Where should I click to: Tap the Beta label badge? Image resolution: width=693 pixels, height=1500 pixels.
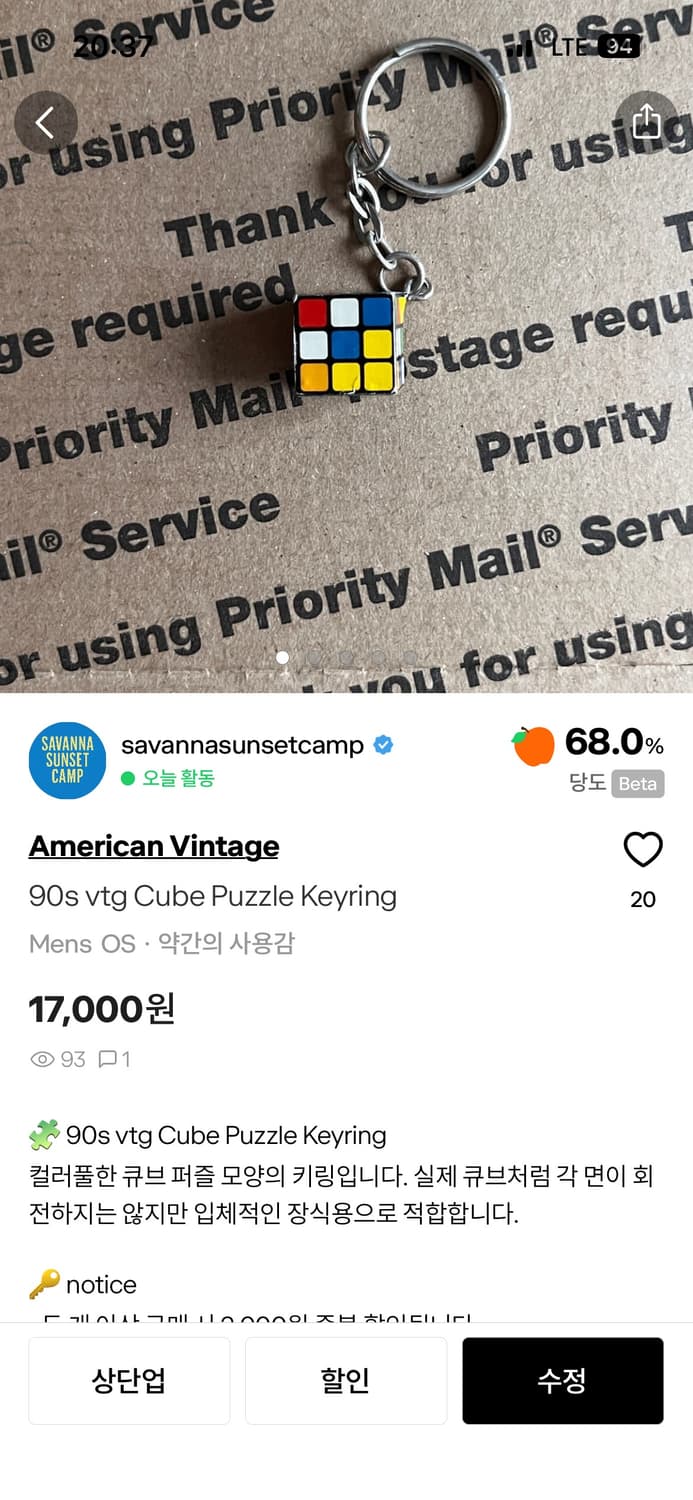click(x=638, y=783)
